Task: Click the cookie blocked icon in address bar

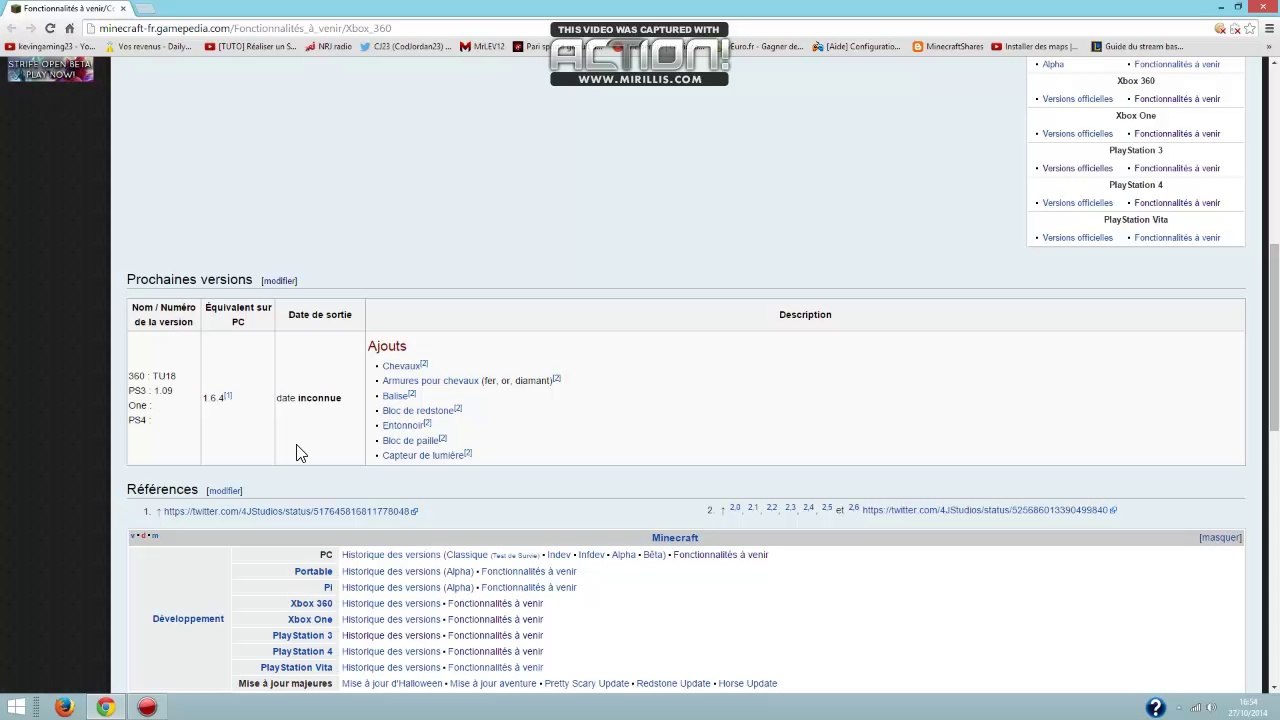Action: 1221,28
